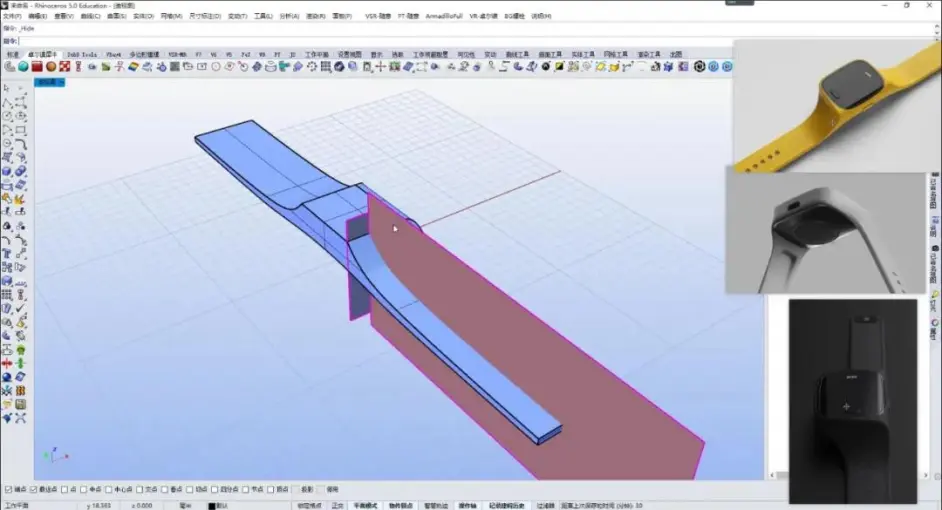Open the 分析(A) menu

click(x=289, y=16)
